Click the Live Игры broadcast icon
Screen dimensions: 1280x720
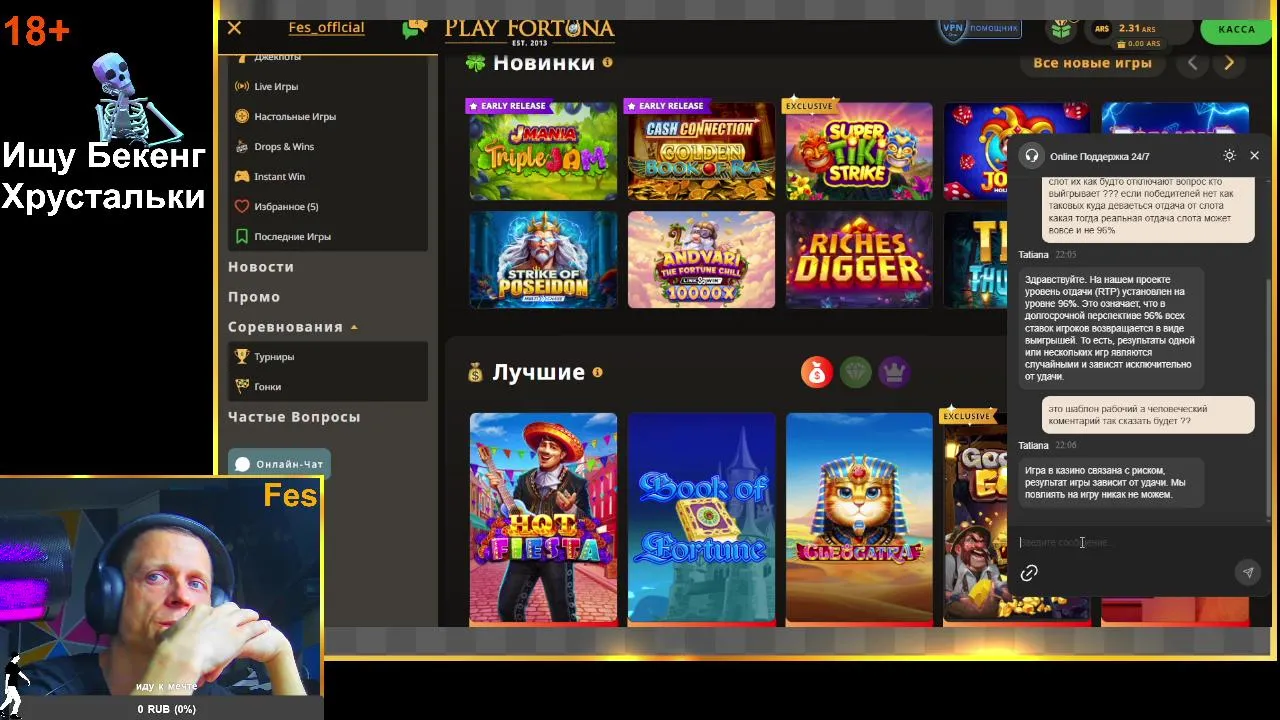point(241,86)
